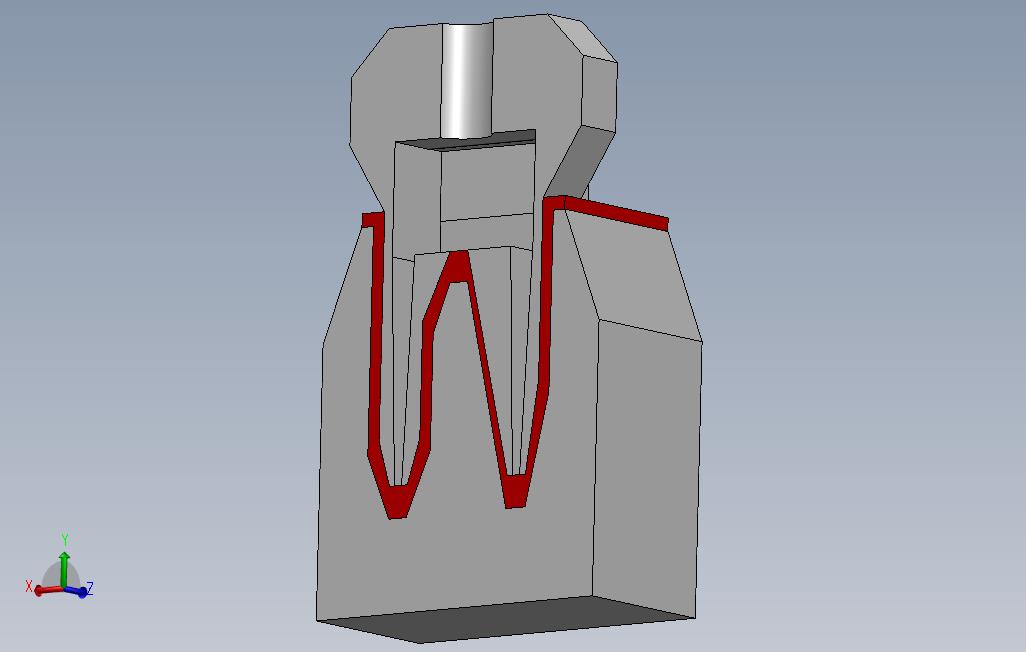Select the dark bottom face of the block
1026x652 pixels.
click(x=506, y=619)
